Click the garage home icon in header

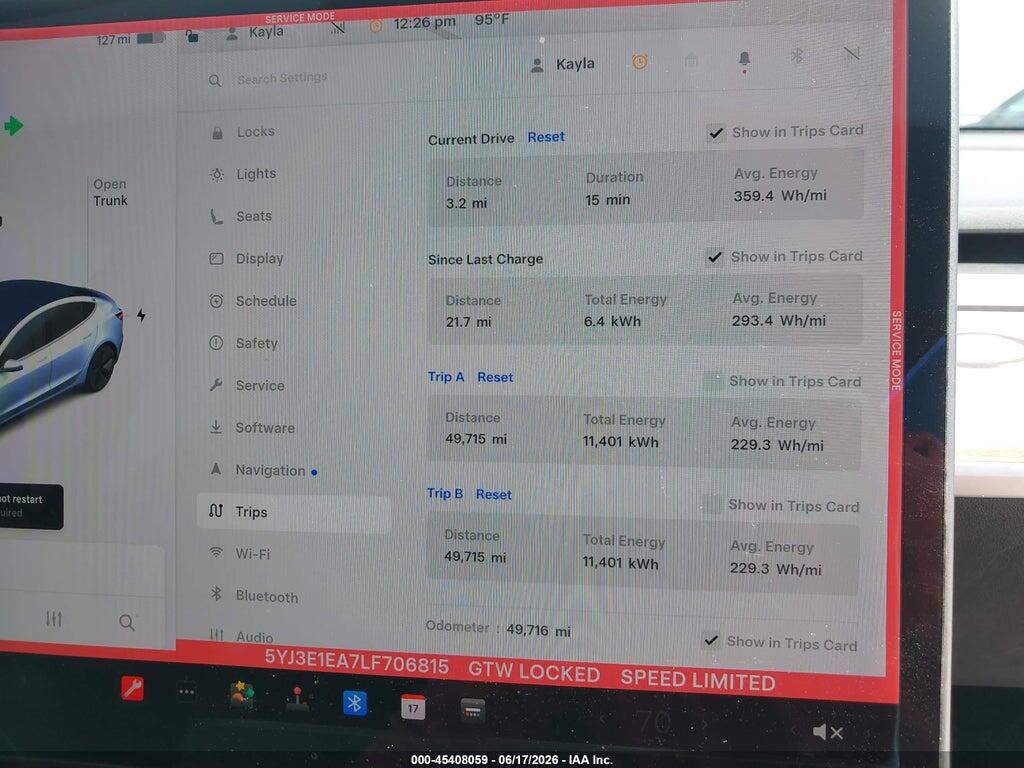(692, 61)
